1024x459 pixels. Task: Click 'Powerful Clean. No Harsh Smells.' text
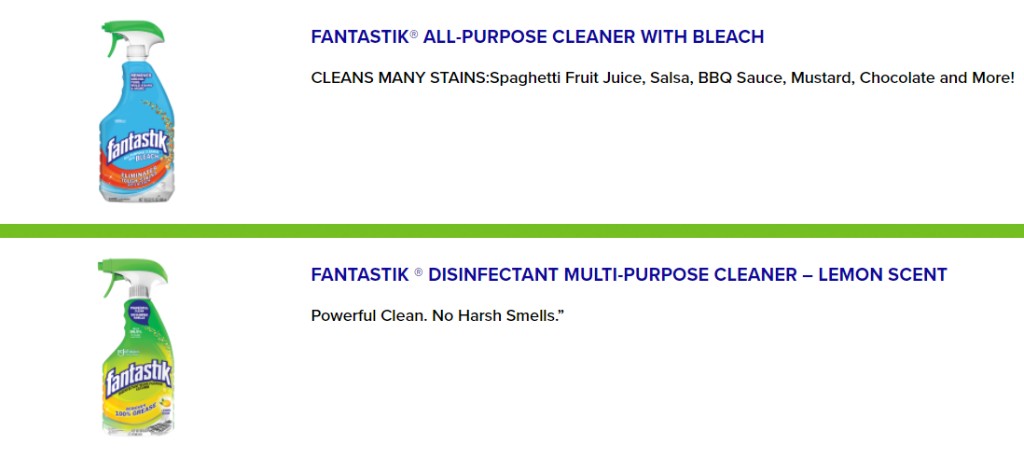click(x=437, y=315)
